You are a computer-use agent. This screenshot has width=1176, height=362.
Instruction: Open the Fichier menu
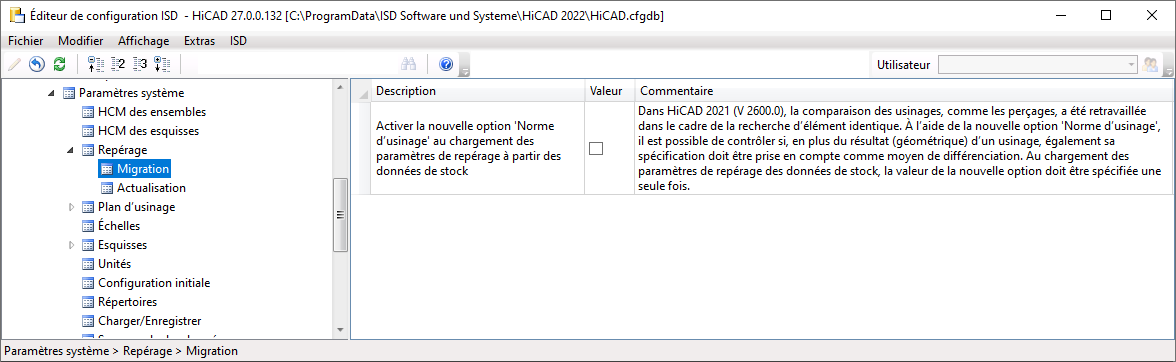tap(26, 41)
